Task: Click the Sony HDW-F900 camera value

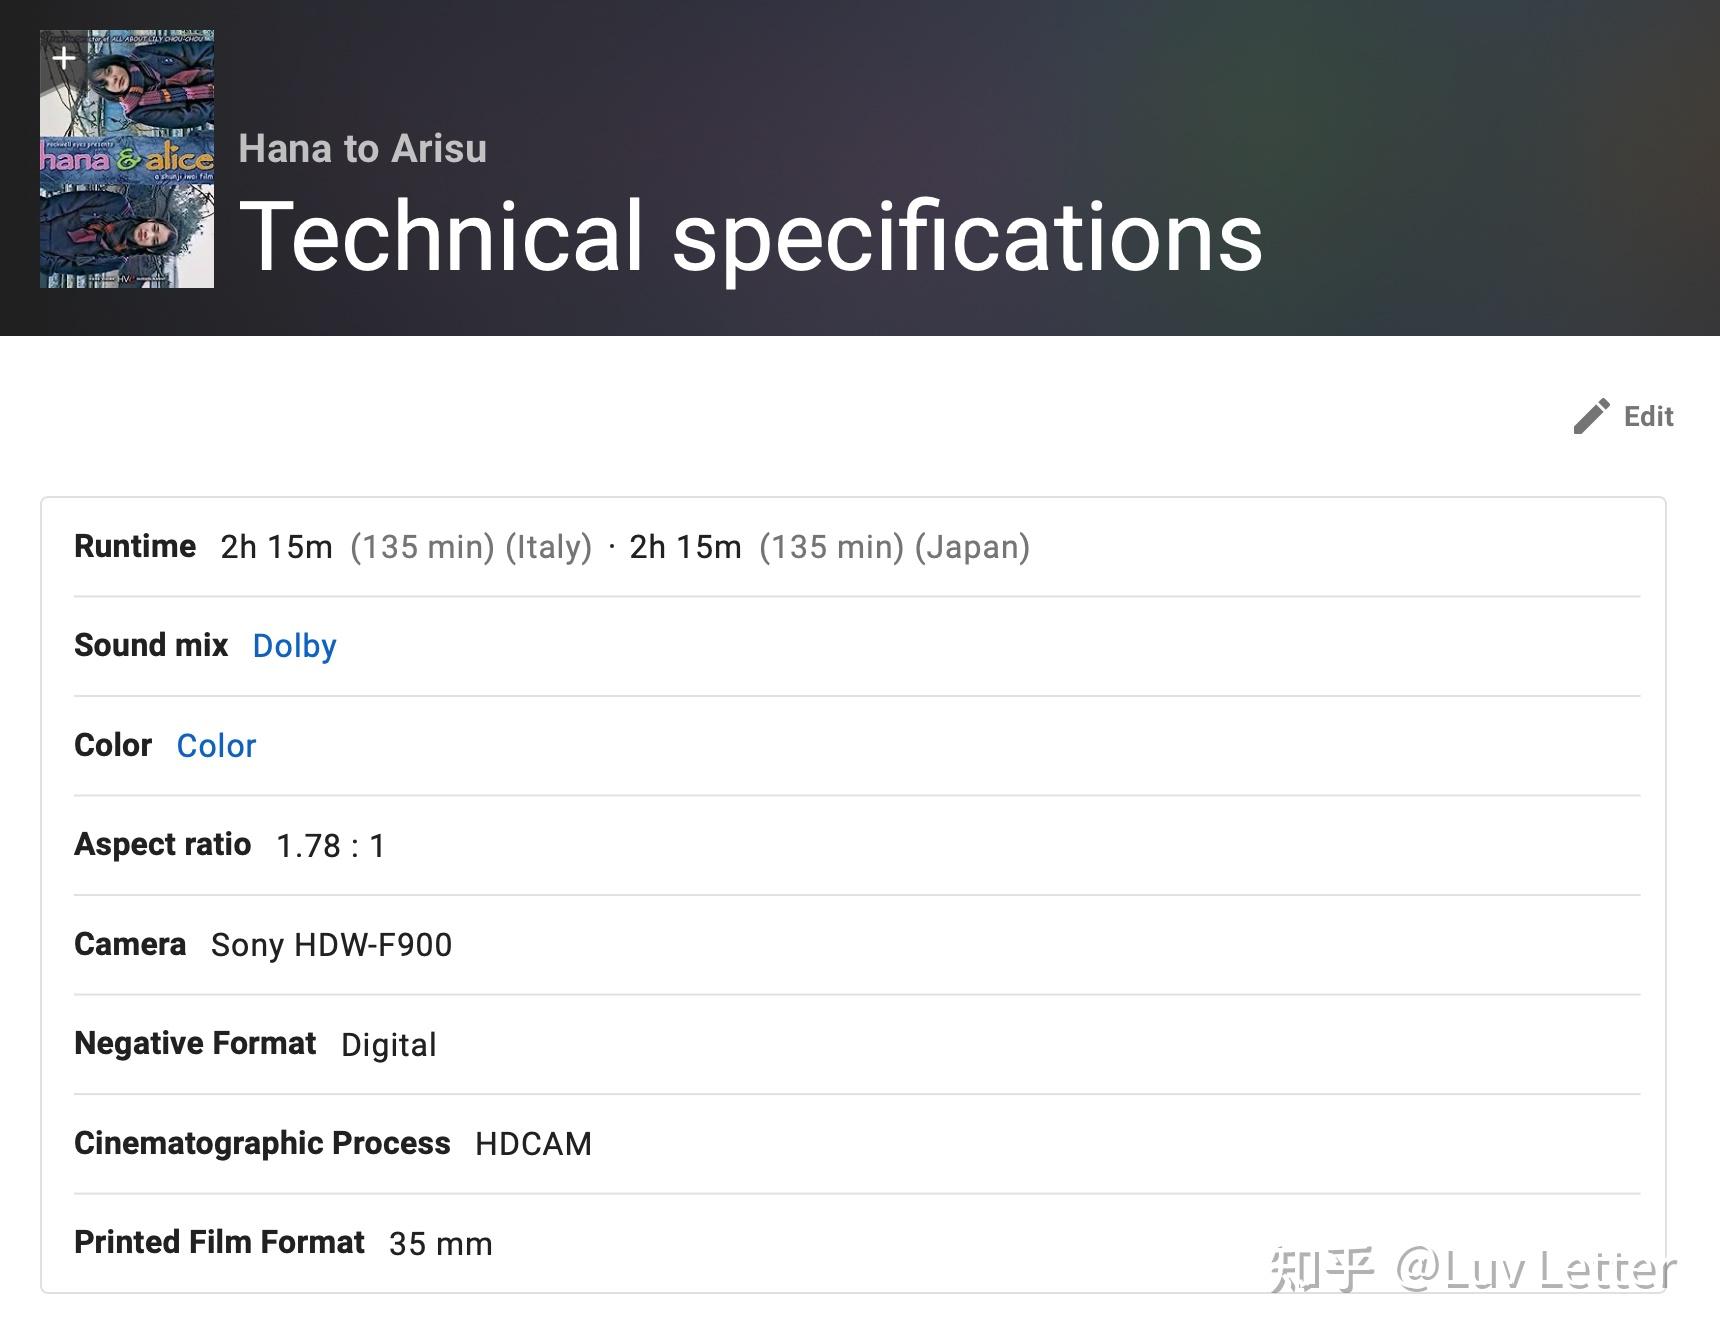Action: pos(331,945)
